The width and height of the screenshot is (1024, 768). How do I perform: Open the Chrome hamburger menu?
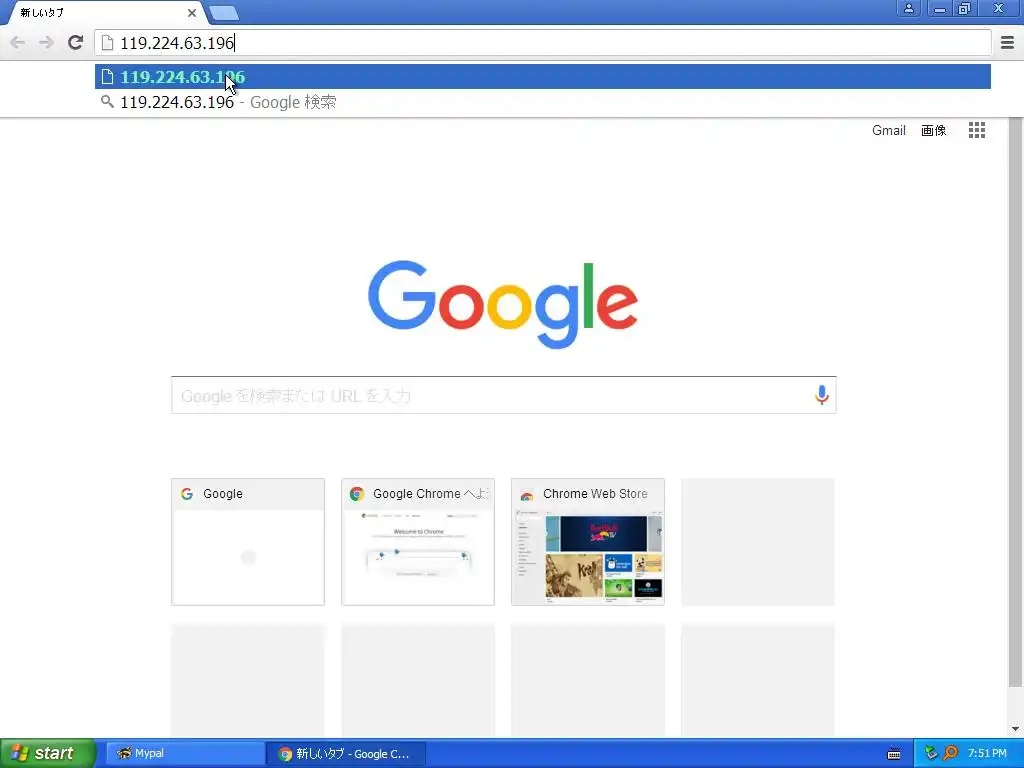(1007, 42)
